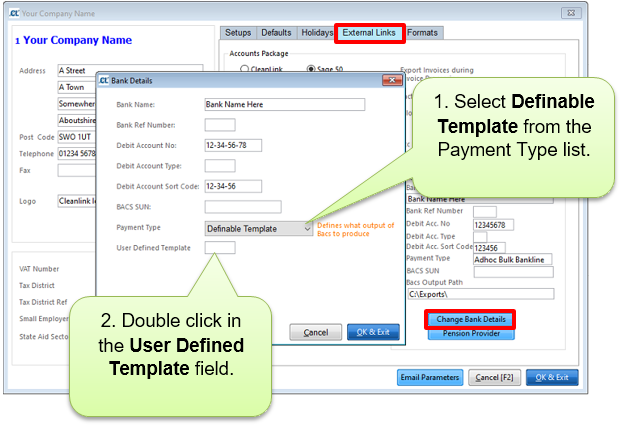Focus the Bacs Output Path field
The image size is (622, 428).
[479, 294]
